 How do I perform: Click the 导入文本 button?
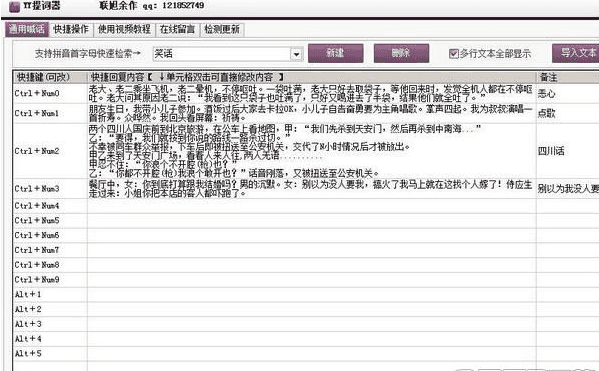(576, 53)
